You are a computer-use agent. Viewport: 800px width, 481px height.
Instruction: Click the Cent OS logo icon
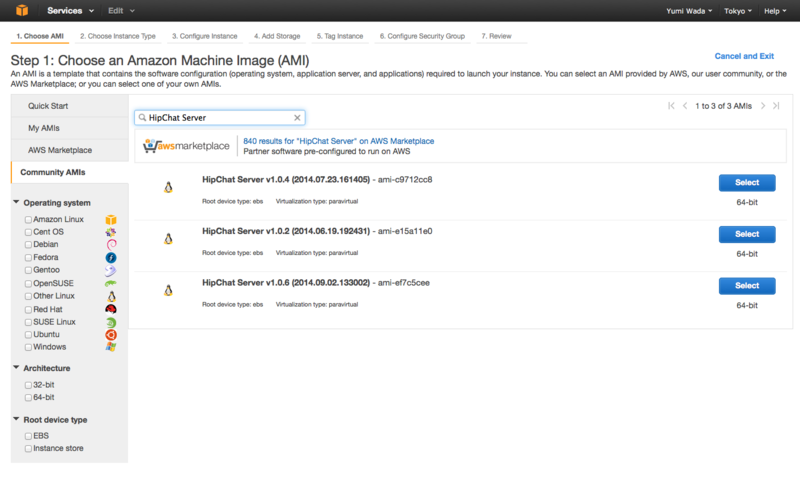tap(111, 232)
